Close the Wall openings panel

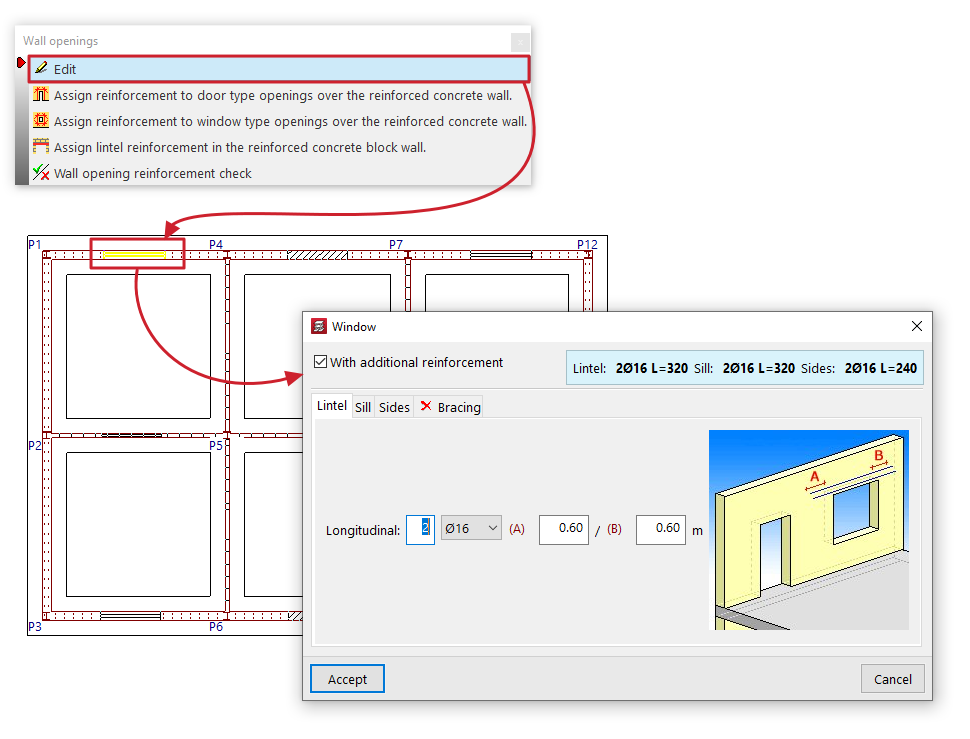(520, 42)
